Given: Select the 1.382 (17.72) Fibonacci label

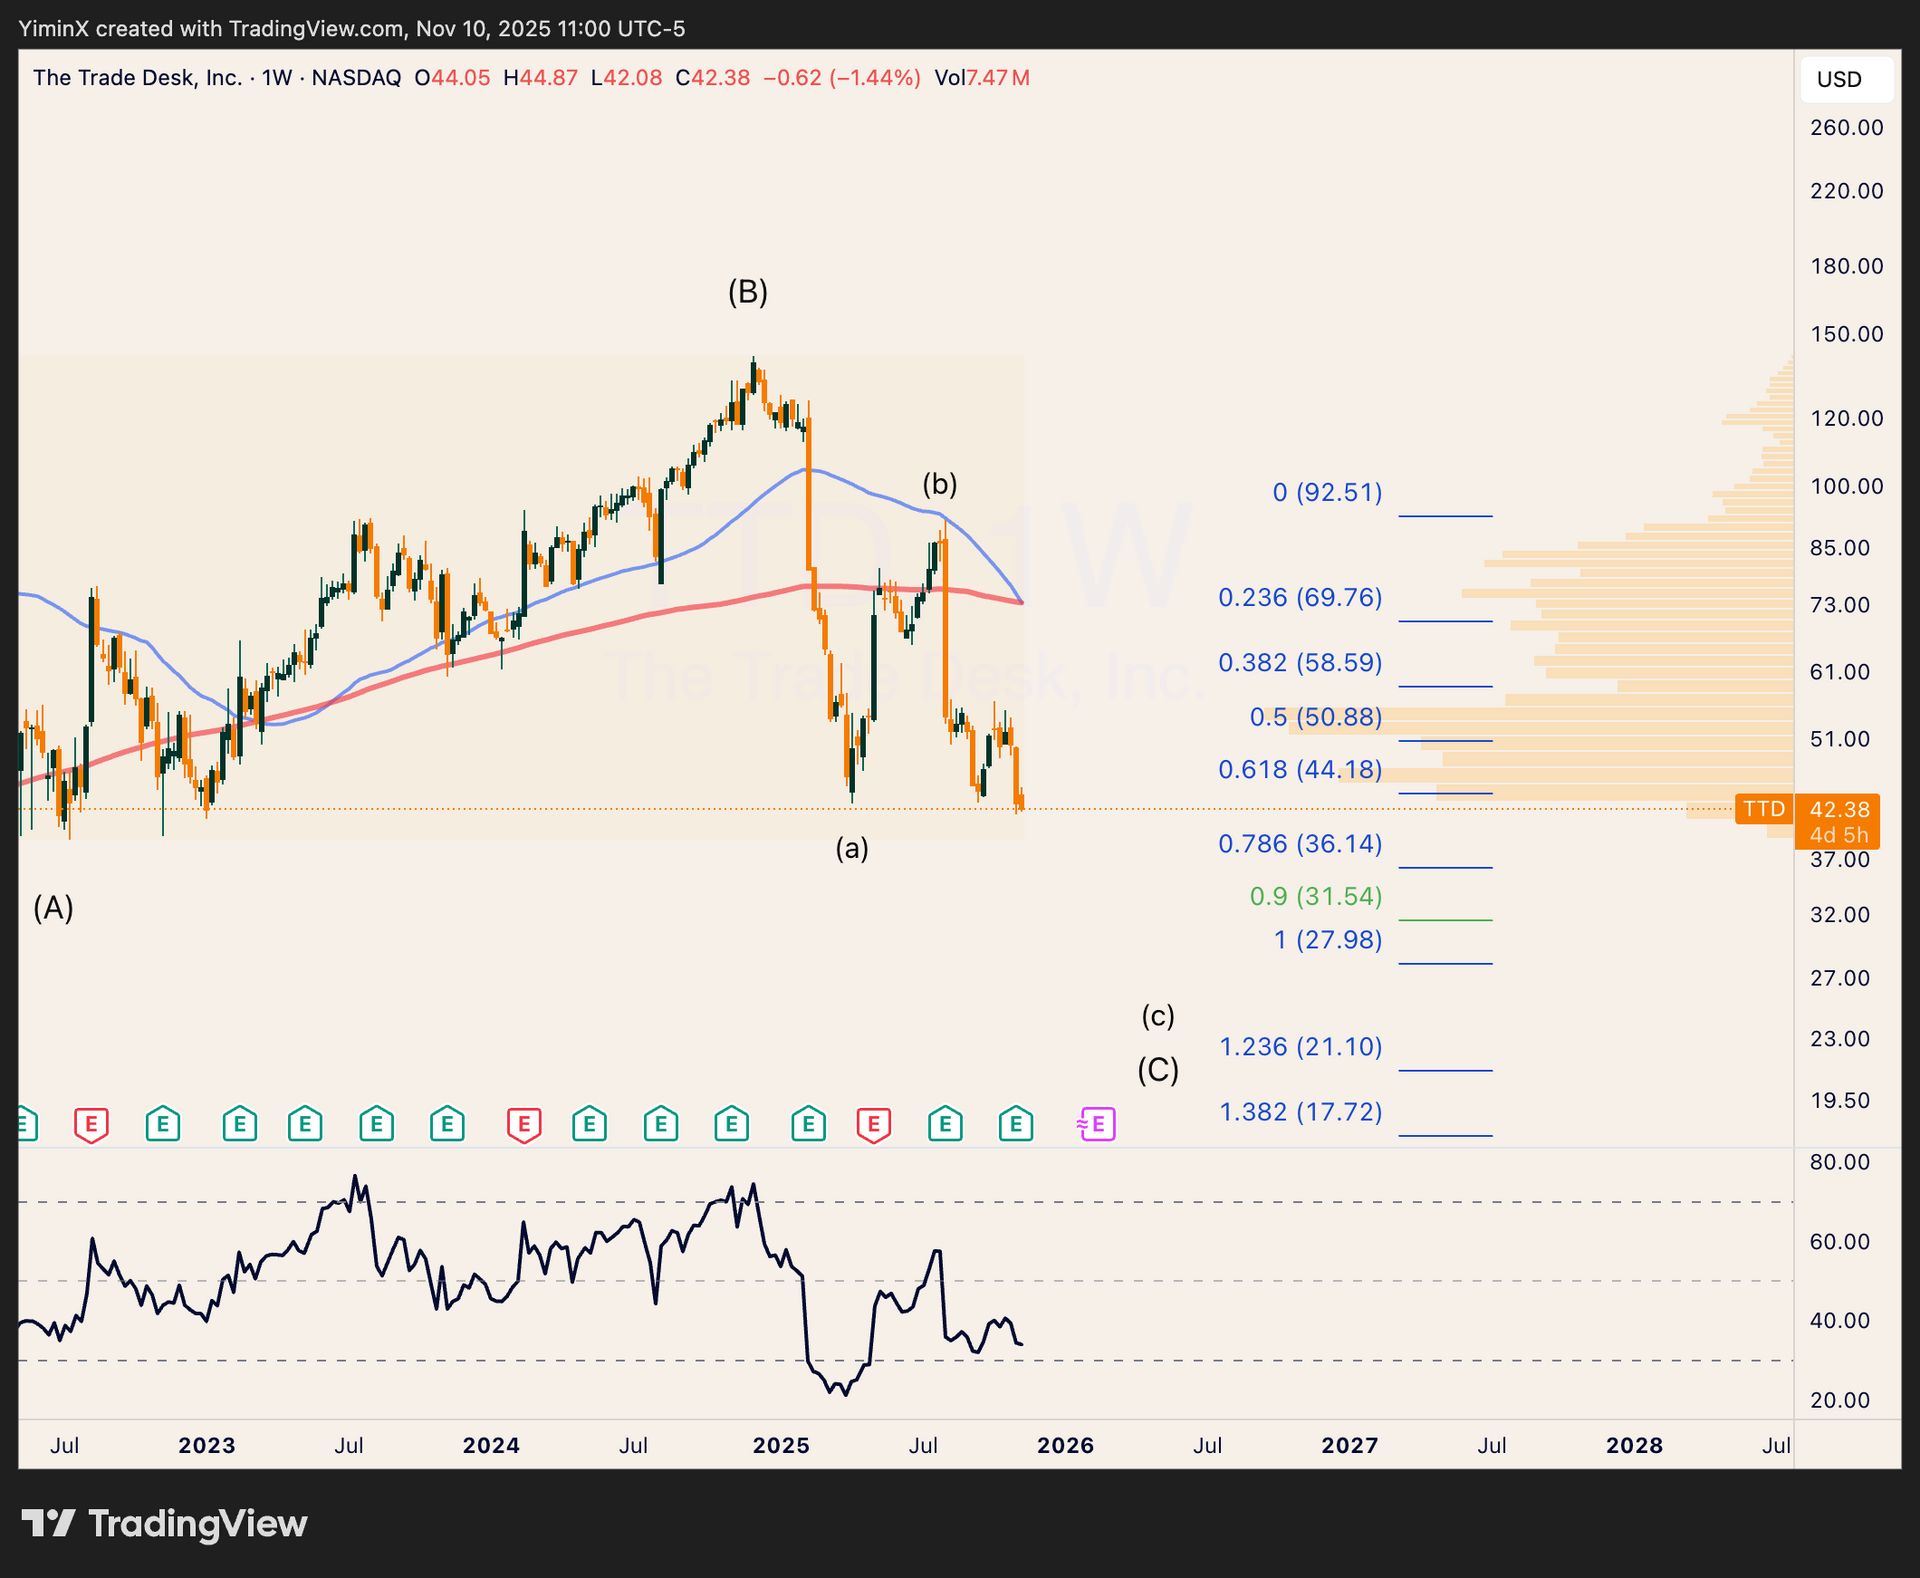Looking at the screenshot, I should click(1300, 1111).
